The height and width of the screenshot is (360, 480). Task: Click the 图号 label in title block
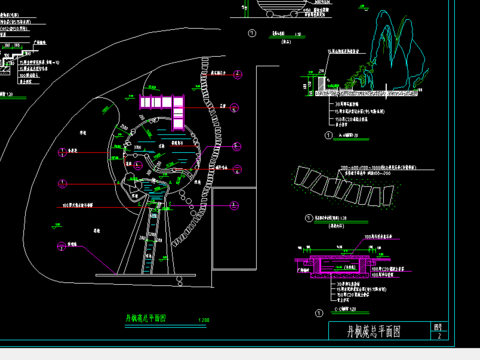click(x=438, y=327)
